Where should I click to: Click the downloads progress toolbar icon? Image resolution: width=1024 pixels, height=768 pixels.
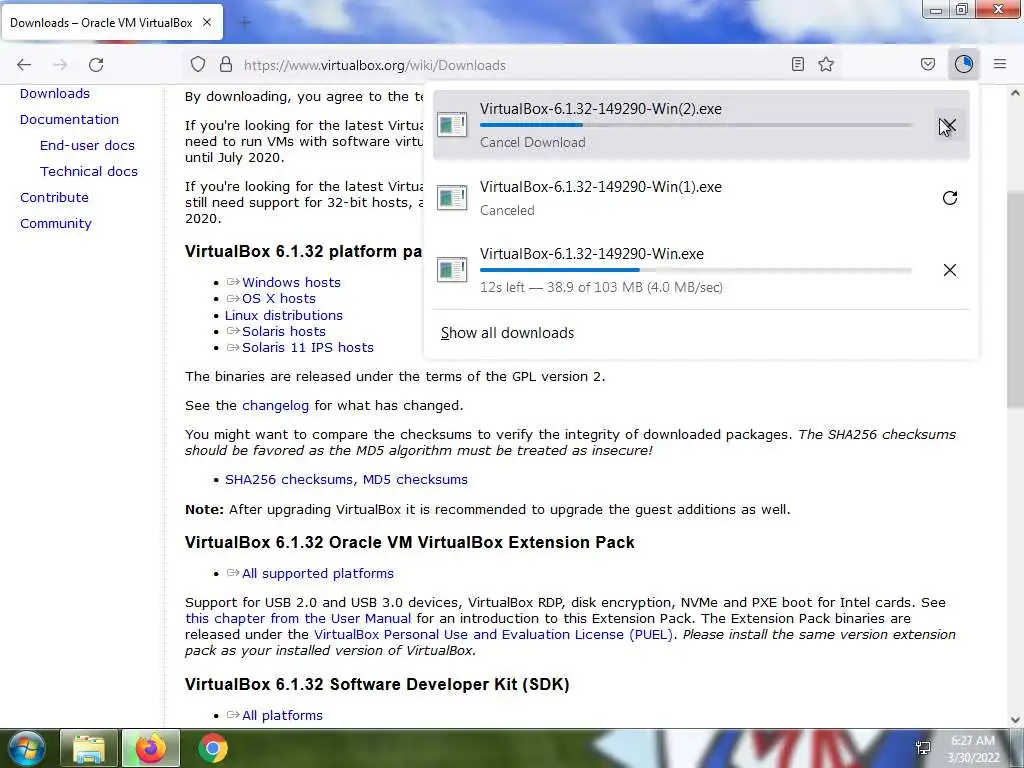963,64
